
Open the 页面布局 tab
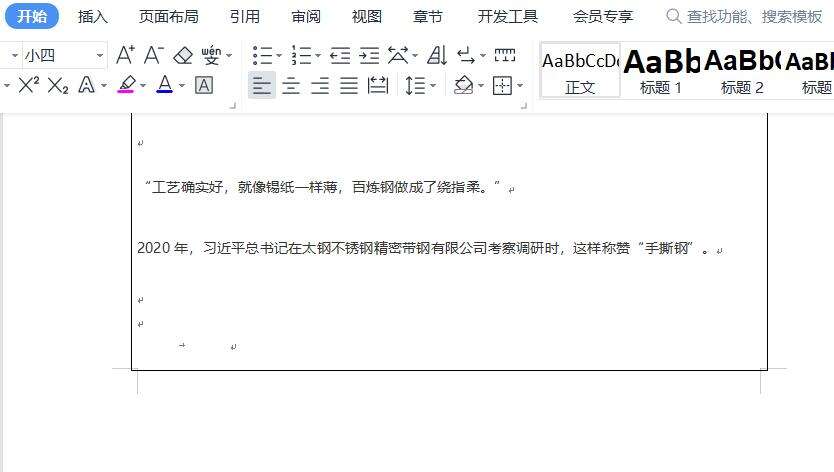(x=169, y=16)
